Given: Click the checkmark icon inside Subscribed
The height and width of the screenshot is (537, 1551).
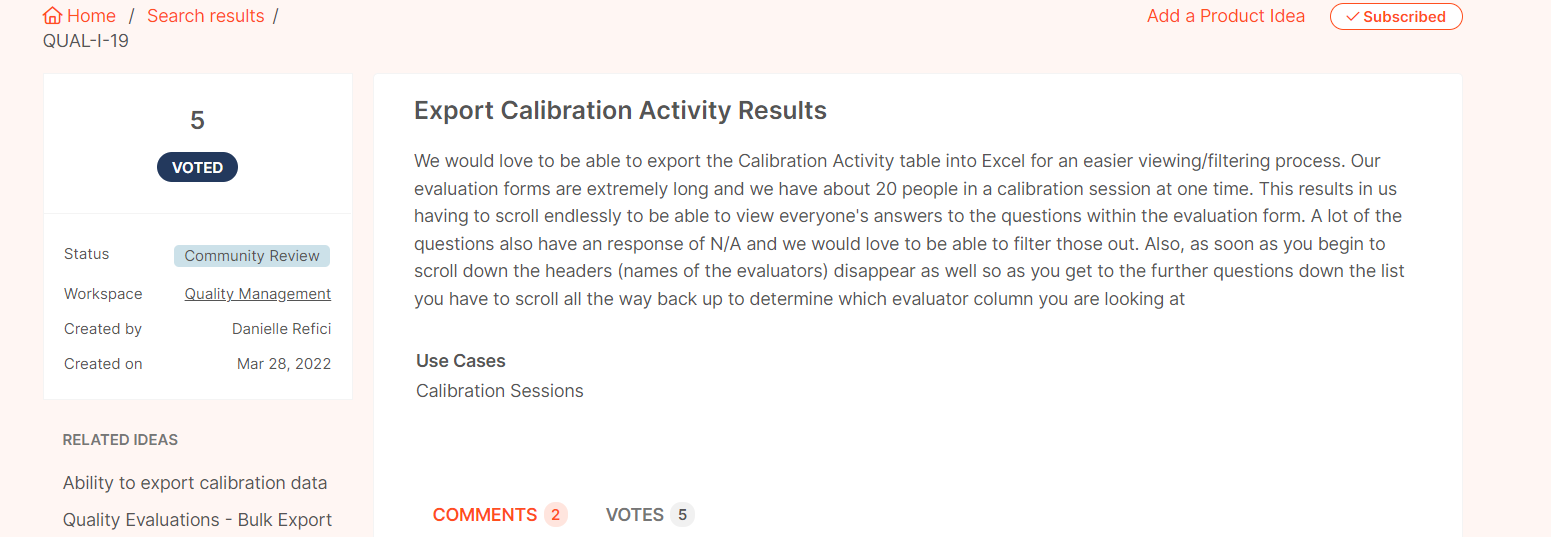Looking at the screenshot, I should [1352, 17].
